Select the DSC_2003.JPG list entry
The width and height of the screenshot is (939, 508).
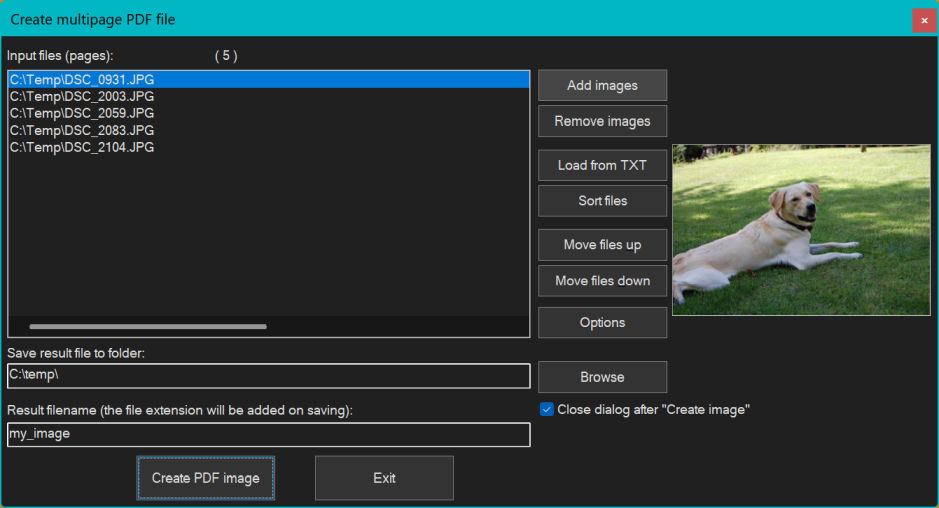click(82, 96)
